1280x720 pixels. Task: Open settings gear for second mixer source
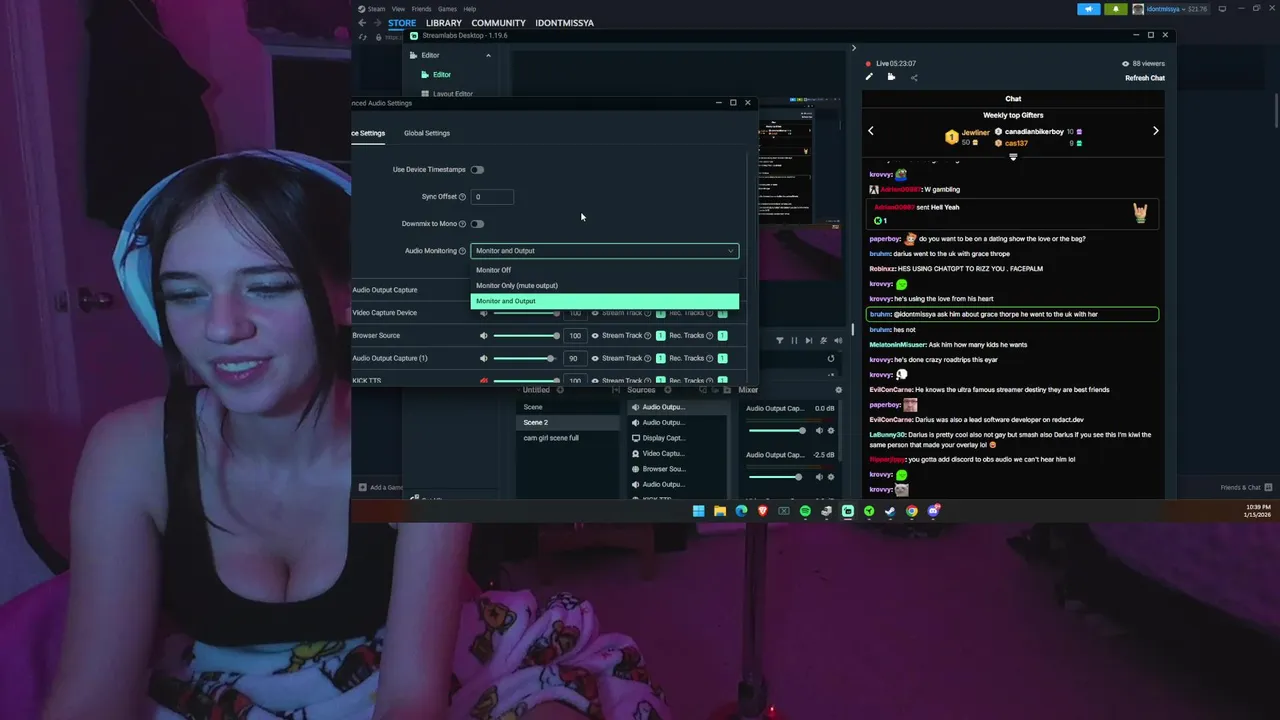coord(831,477)
